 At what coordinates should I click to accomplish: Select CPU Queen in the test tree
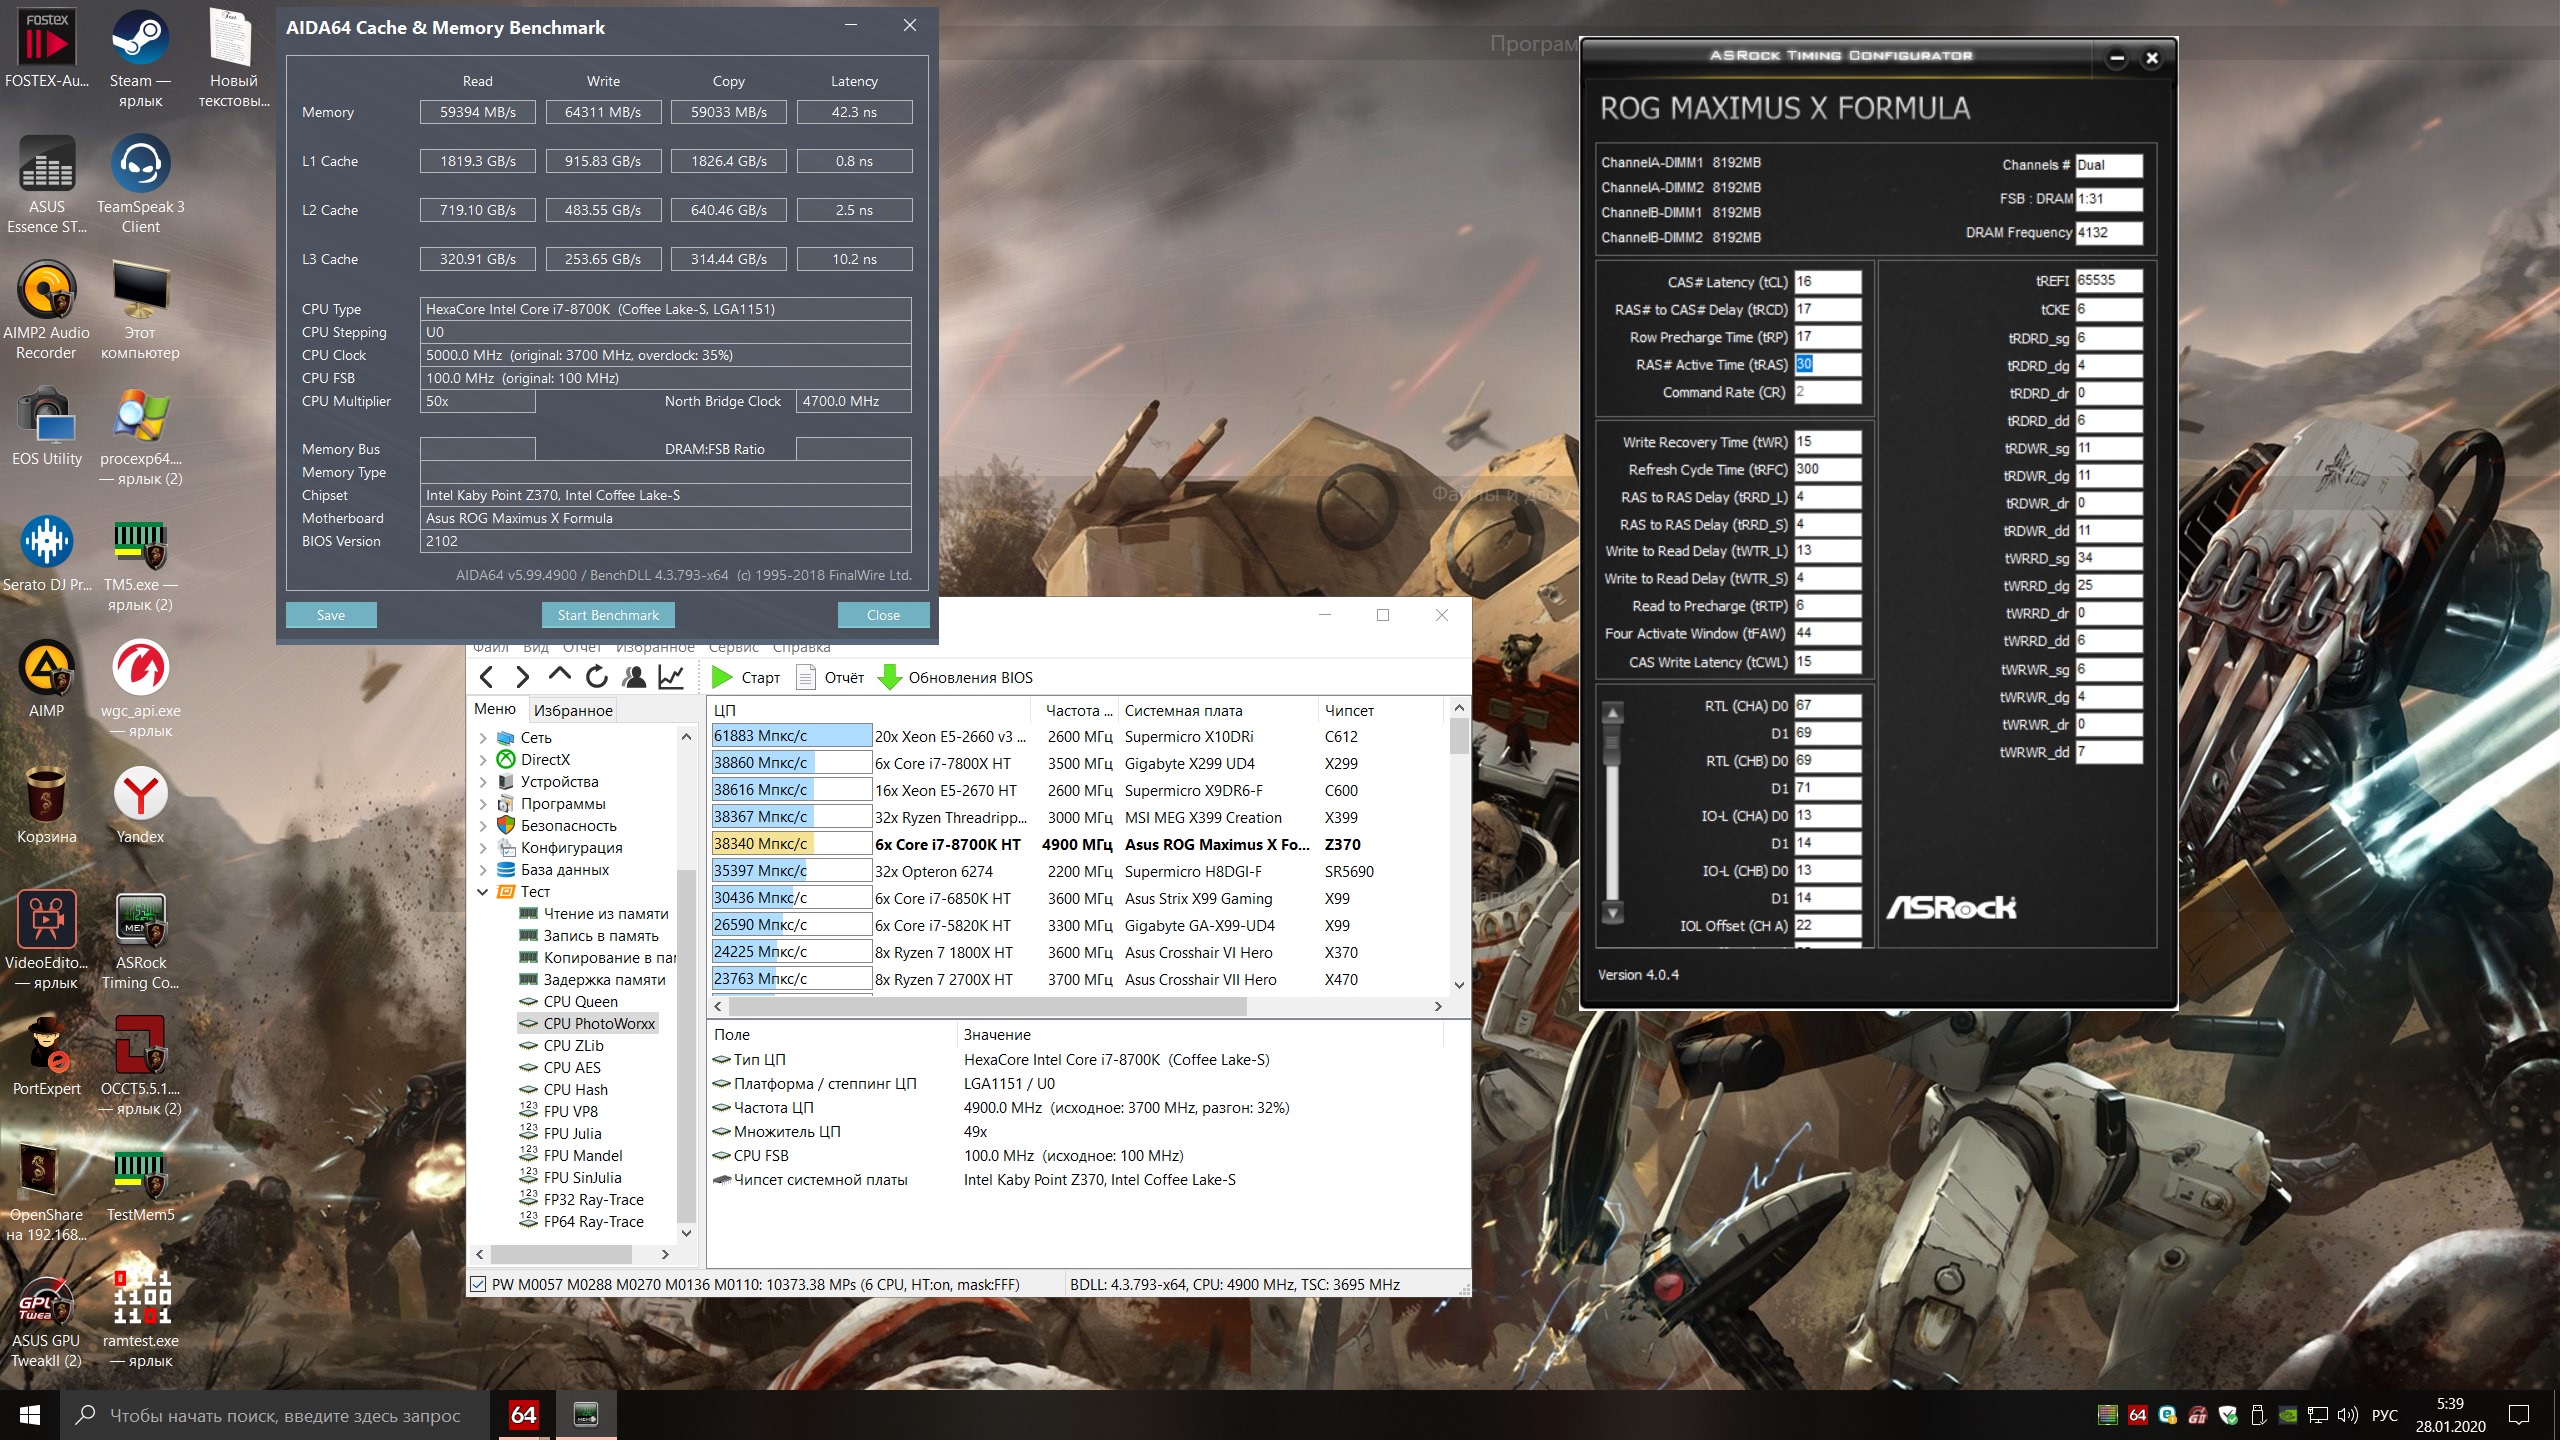(580, 1002)
